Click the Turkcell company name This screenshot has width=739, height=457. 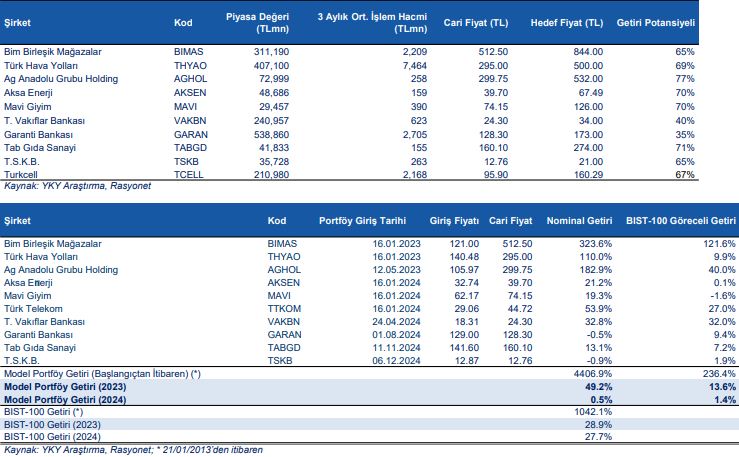(24, 175)
